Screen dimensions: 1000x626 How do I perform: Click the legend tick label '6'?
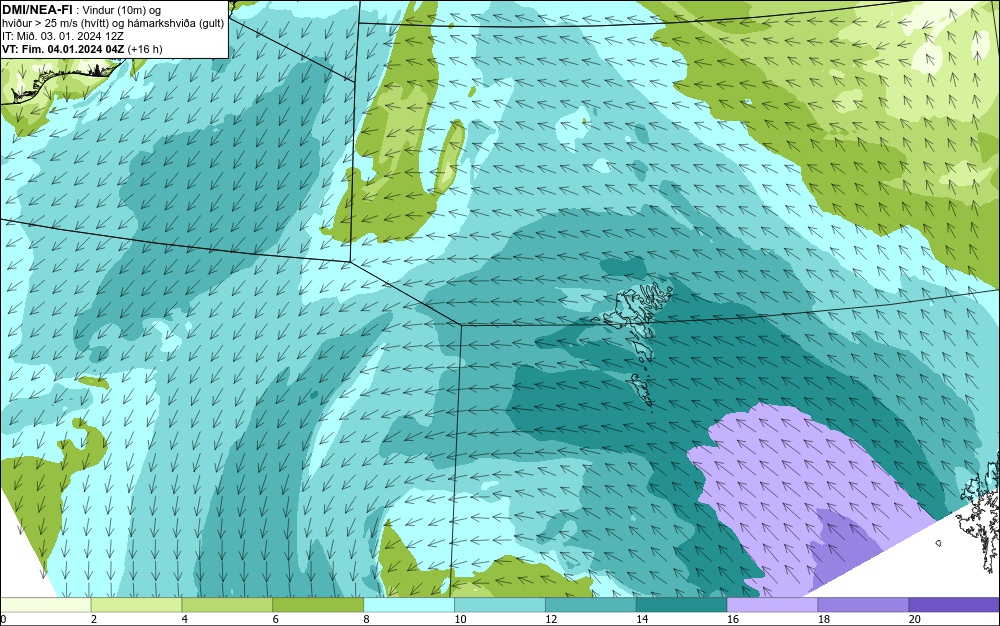(276, 619)
